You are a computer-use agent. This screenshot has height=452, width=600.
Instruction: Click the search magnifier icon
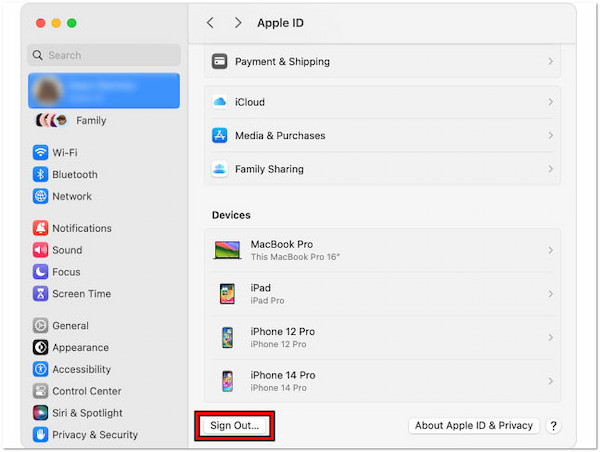[38, 55]
